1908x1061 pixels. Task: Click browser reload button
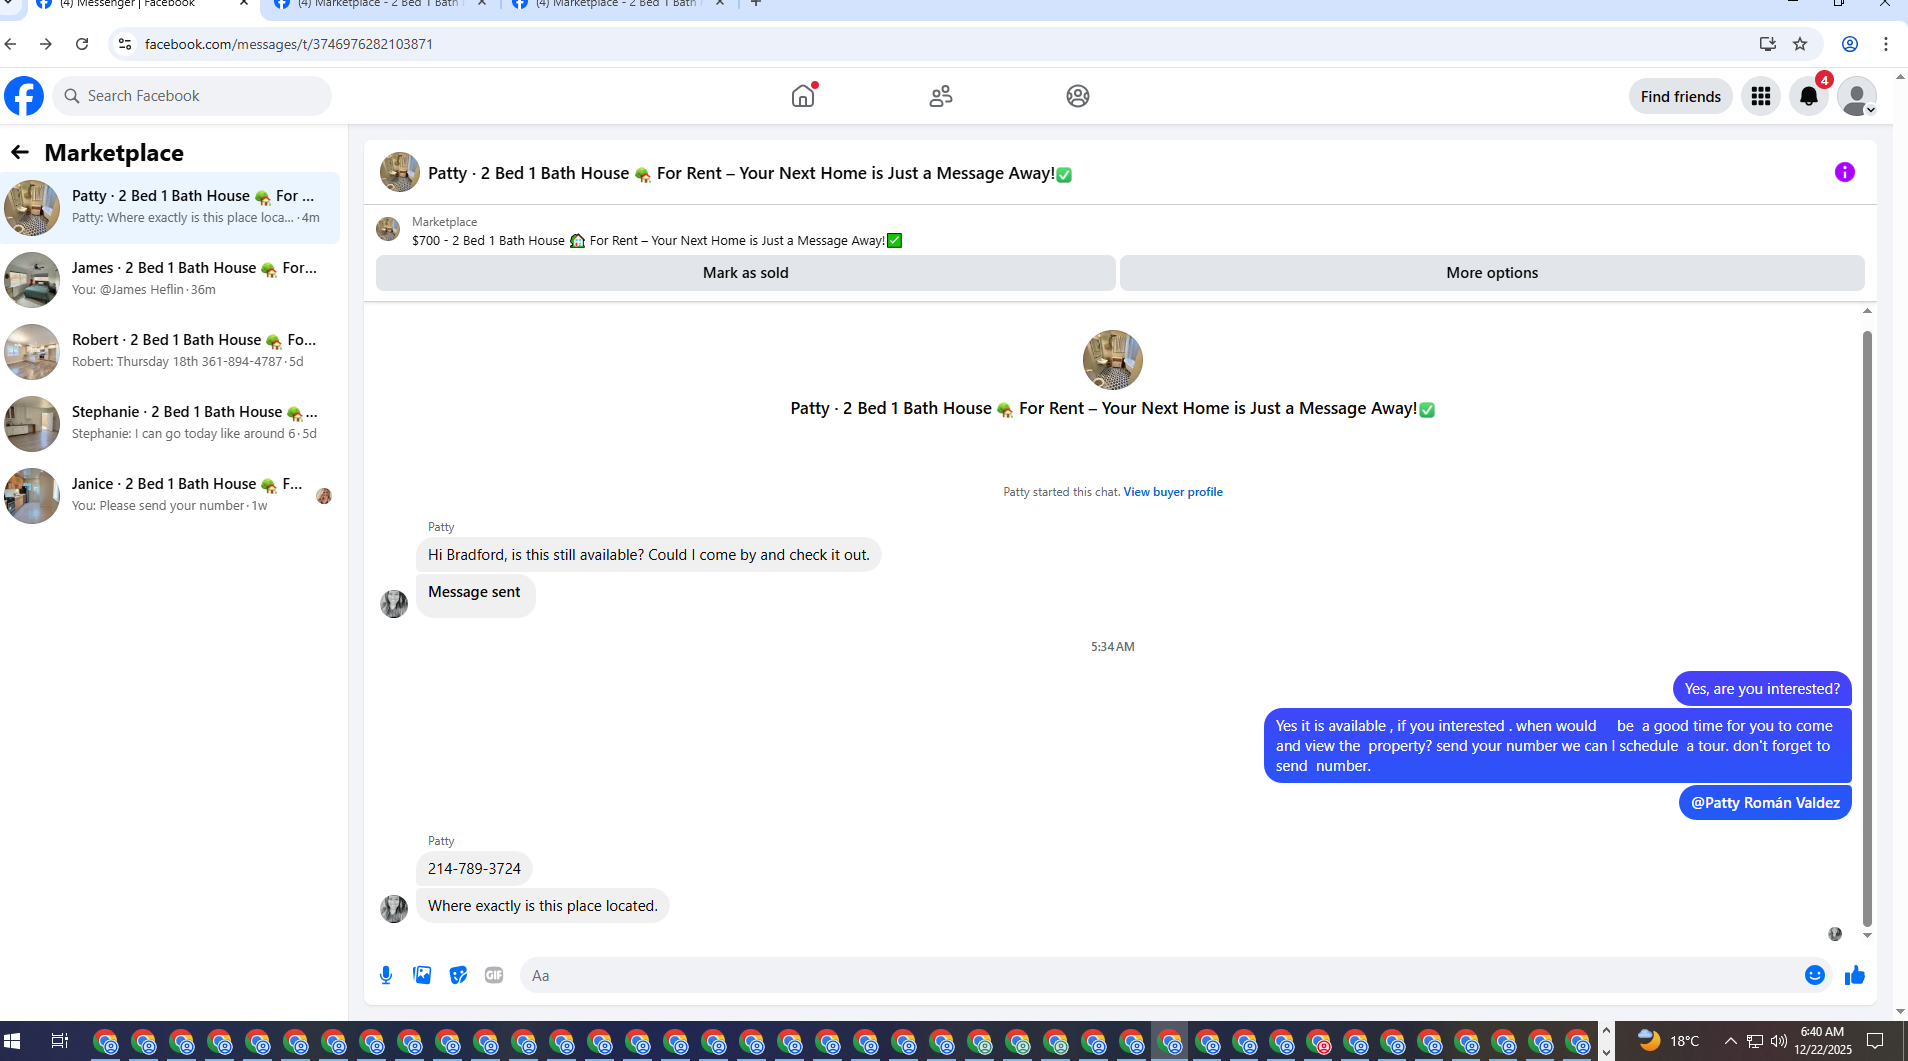click(82, 44)
